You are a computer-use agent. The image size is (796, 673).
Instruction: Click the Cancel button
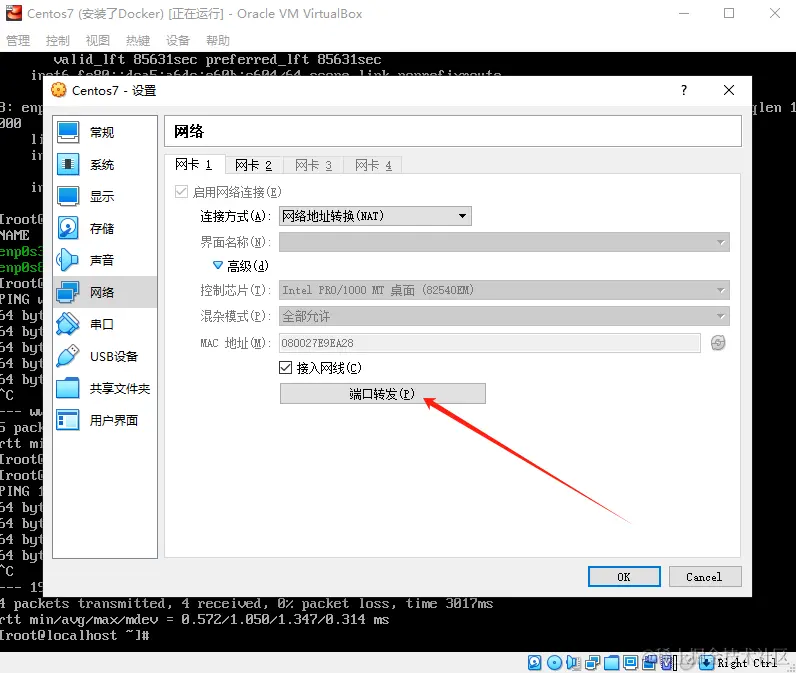pos(705,577)
